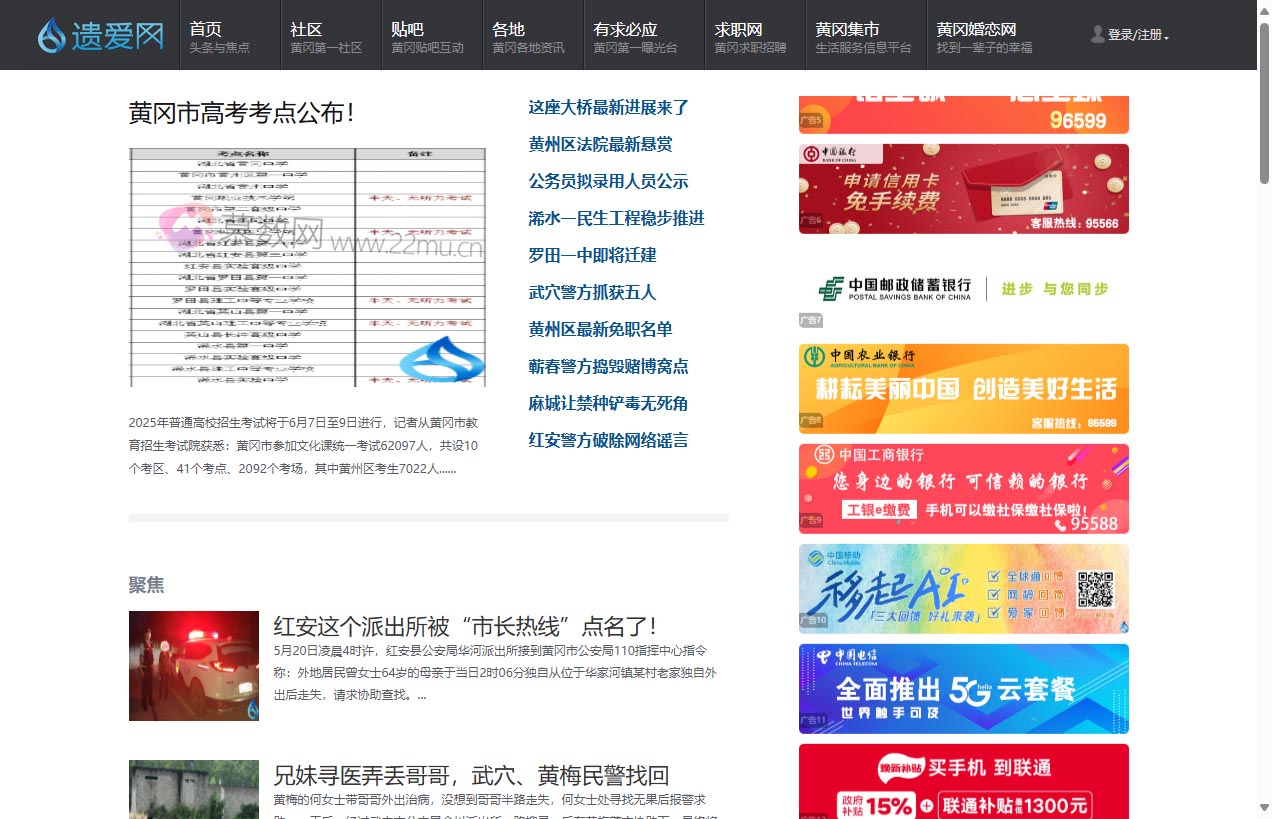Image resolution: width=1272 pixels, height=819 pixels.
Task: Click the user avatar icon beside 登录/注册
Action: tap(1097, 34)
